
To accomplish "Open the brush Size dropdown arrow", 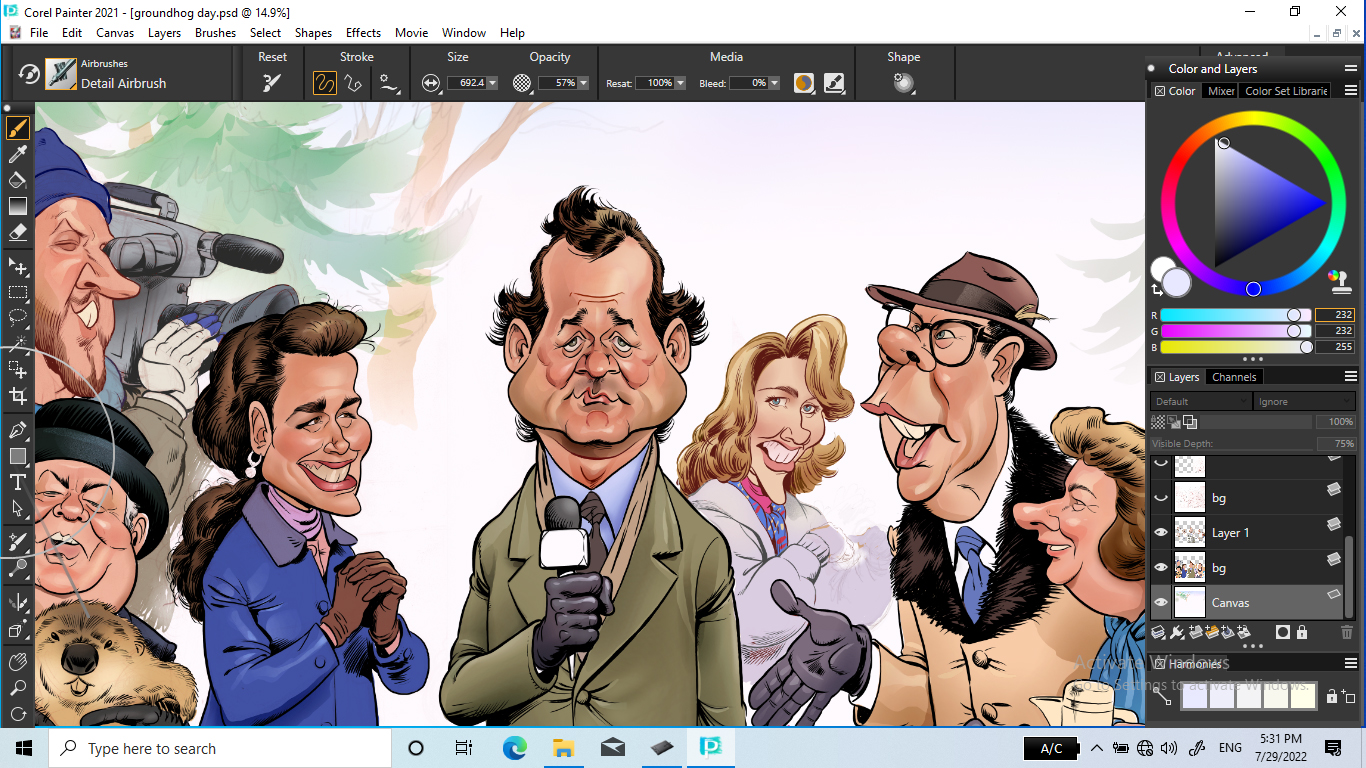I will [492, 83].
